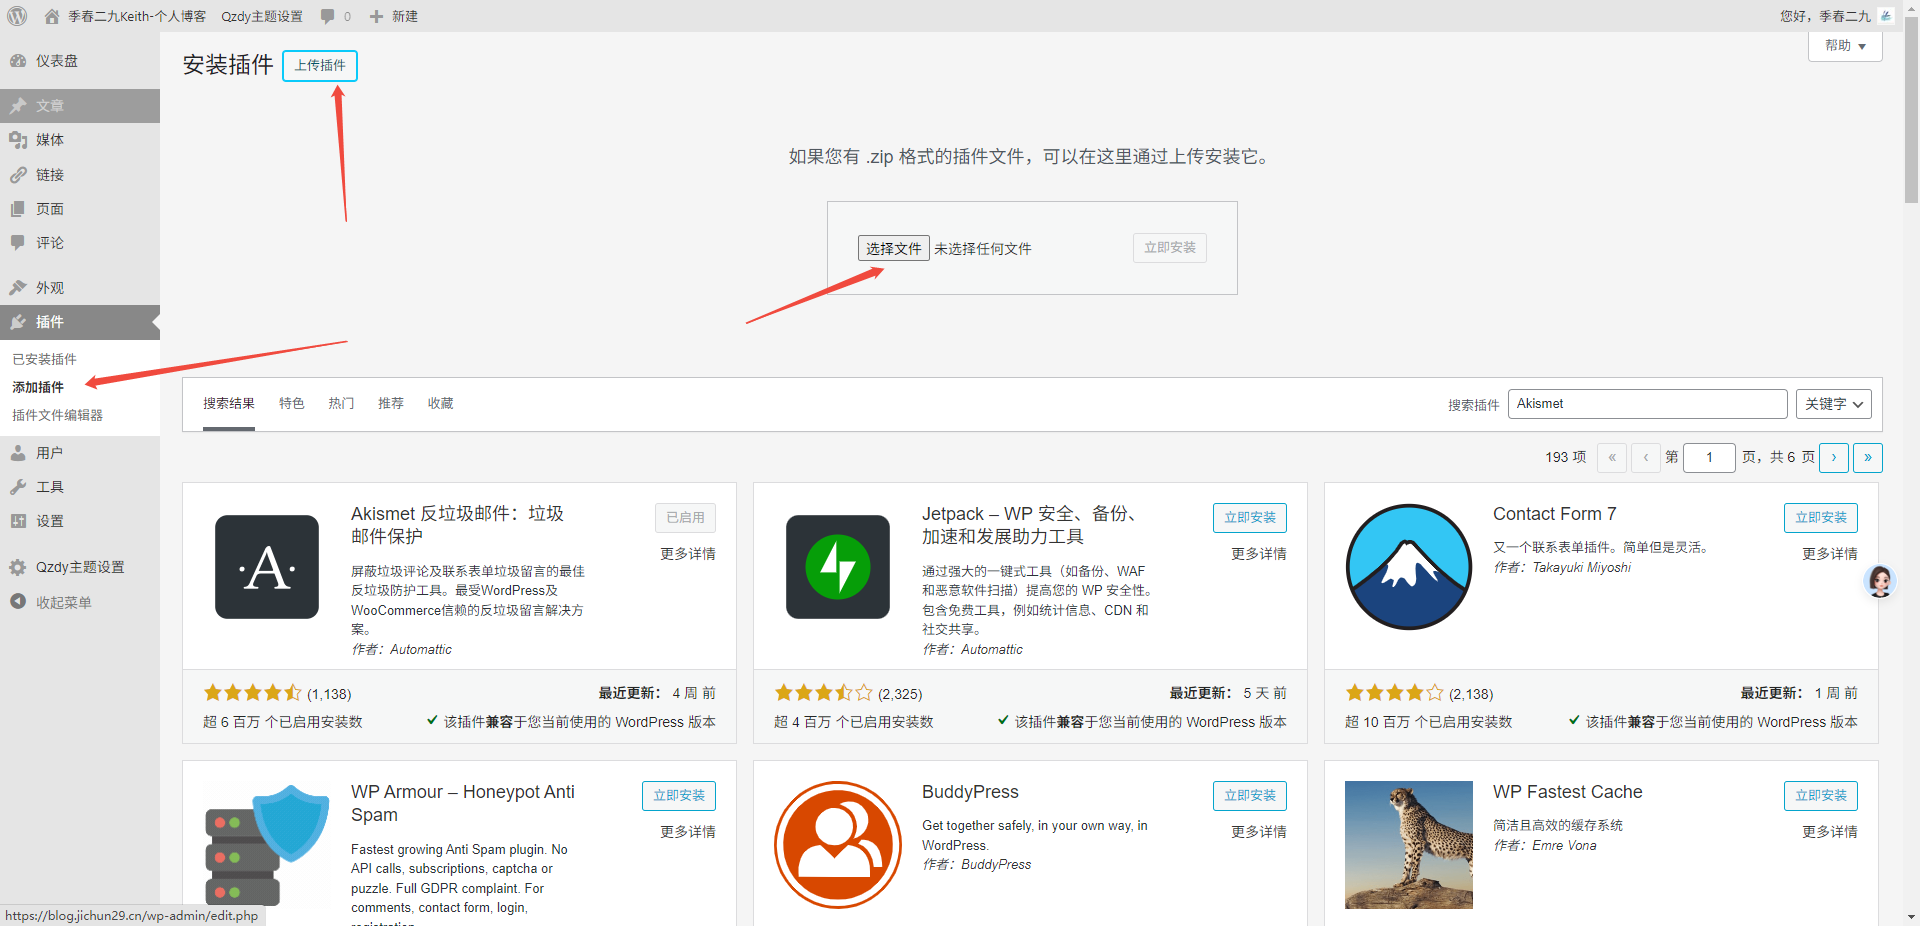Viewport: 1920px width, 926px height.
Task: Click the 搜索插件 search field
Action: coord(1647,404)
